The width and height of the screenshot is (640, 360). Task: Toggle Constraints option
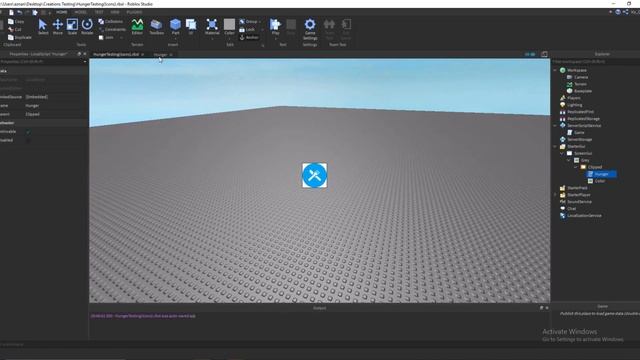tap(112, 29)
